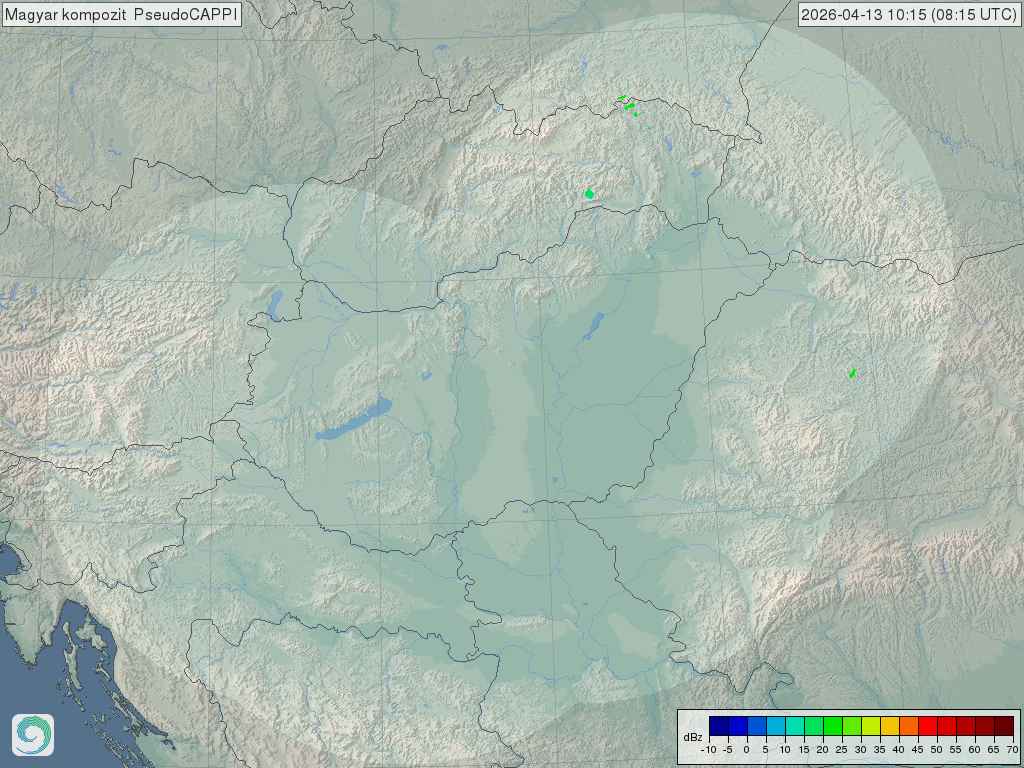
Task: Click the round green radar echo in Slovakia
Action: tap(590, 193)
